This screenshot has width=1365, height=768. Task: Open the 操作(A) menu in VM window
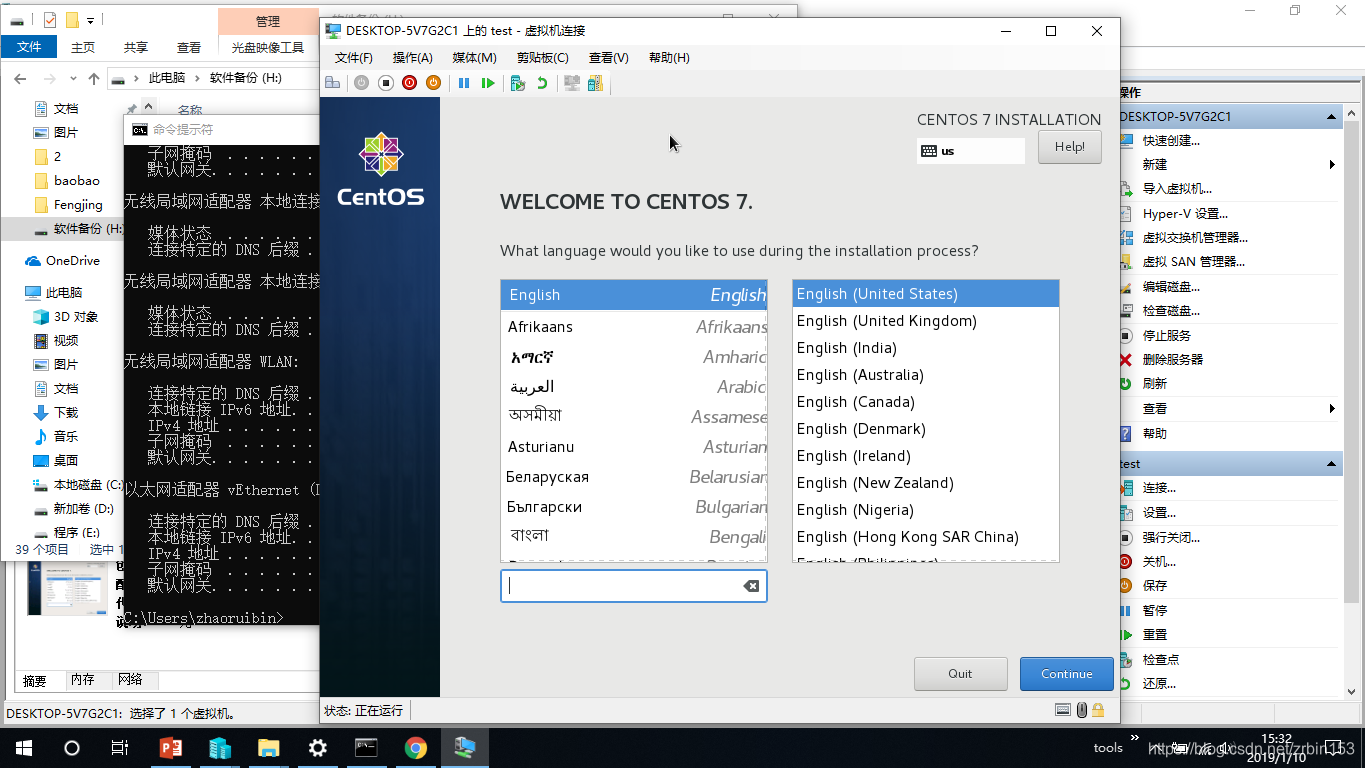[413, 58]
